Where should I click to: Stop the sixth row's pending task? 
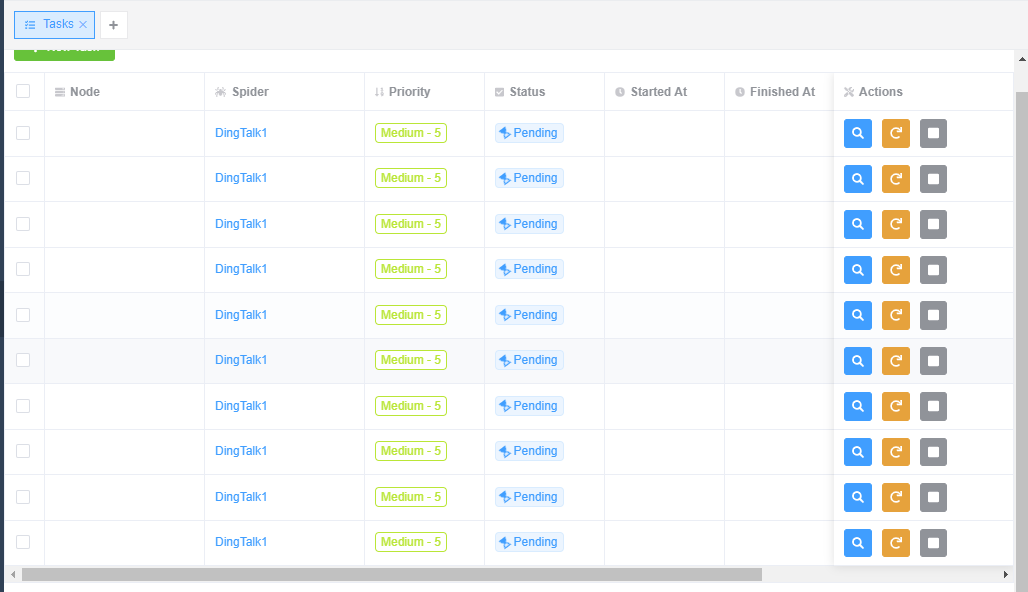(x=934, y=361)
